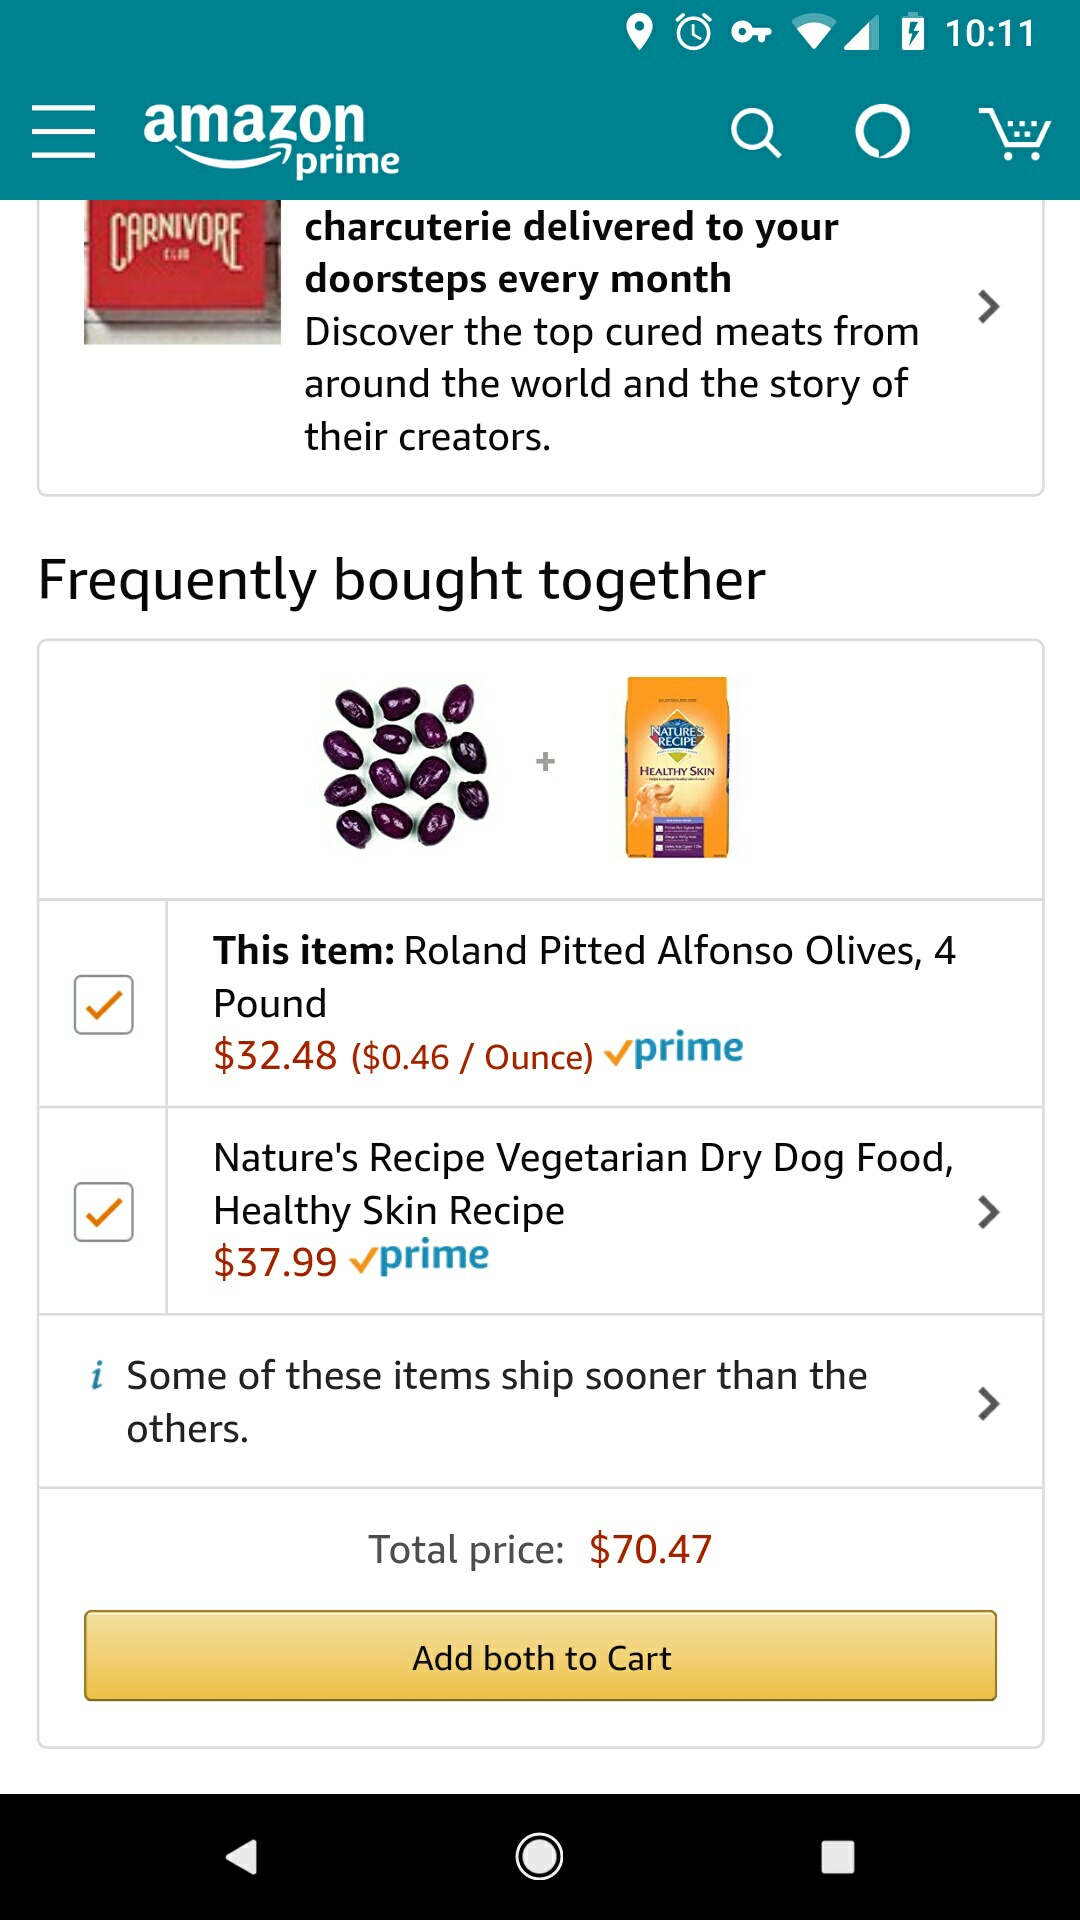Tap the Amazon Prime logo
Image resolution: width=1080 pixels, height=1920 pixels.
[270, 136]
